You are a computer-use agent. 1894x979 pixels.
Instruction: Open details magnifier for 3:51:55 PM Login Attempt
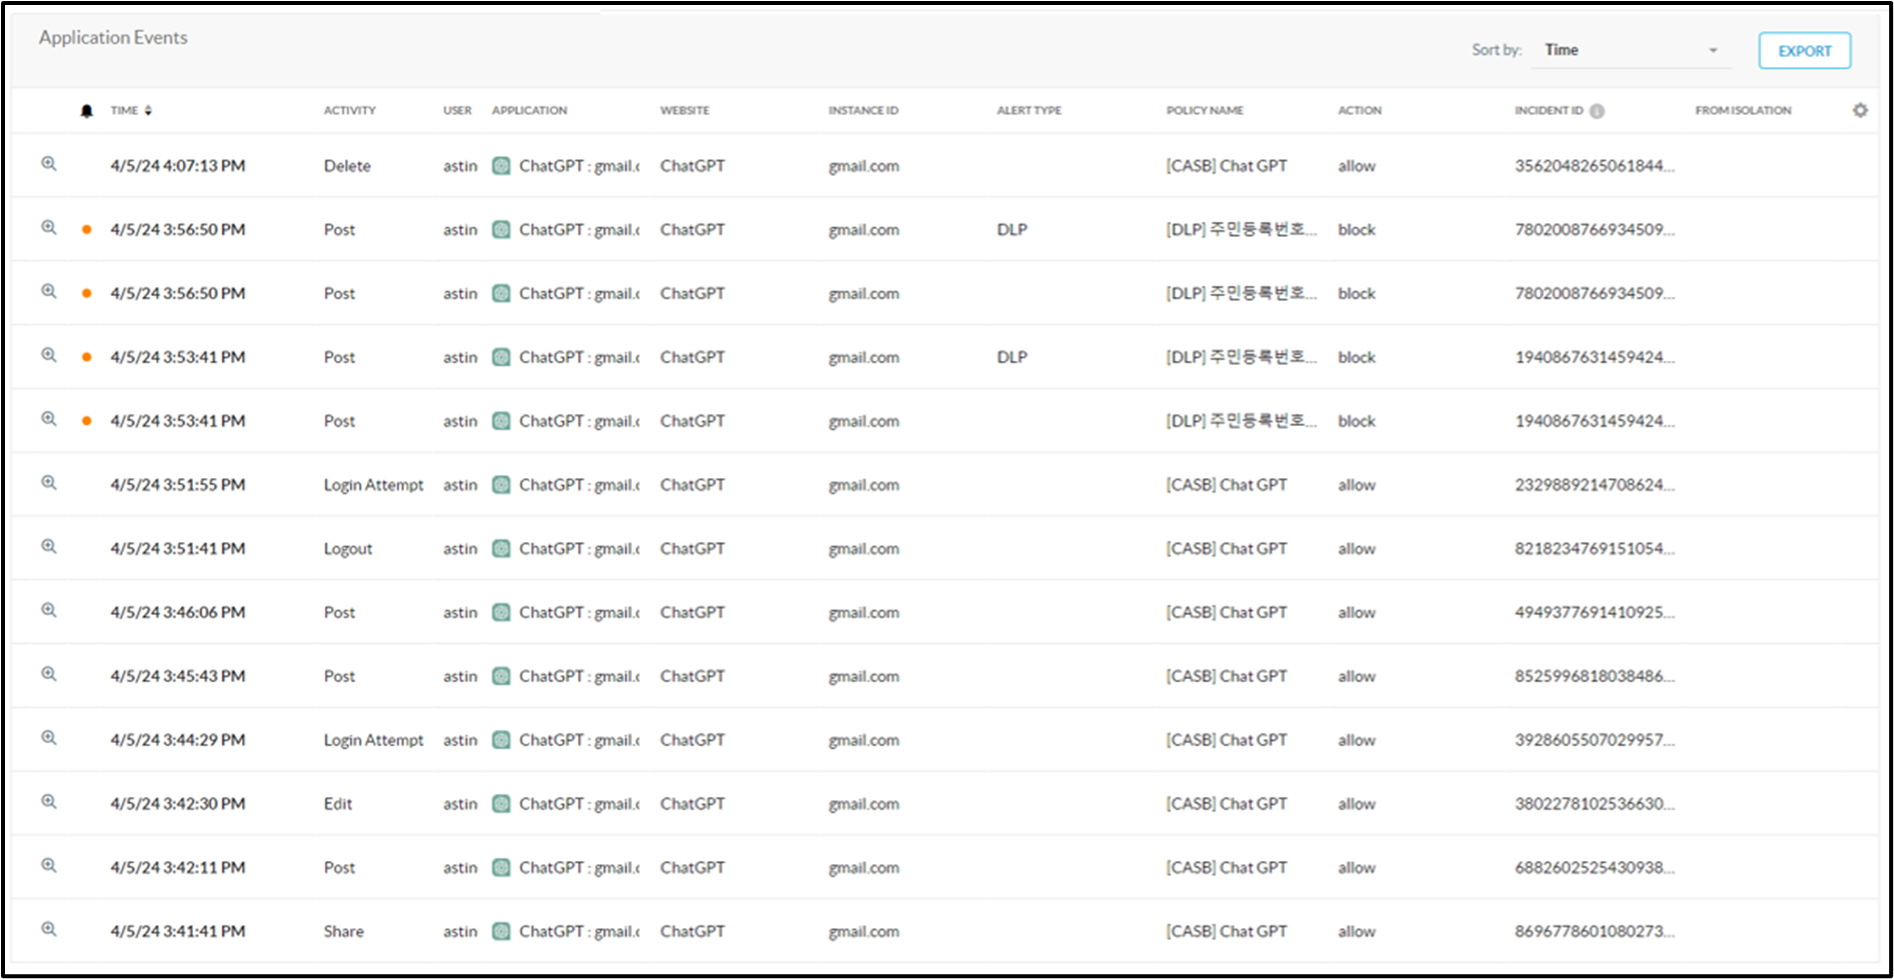[x=48, y=483]
